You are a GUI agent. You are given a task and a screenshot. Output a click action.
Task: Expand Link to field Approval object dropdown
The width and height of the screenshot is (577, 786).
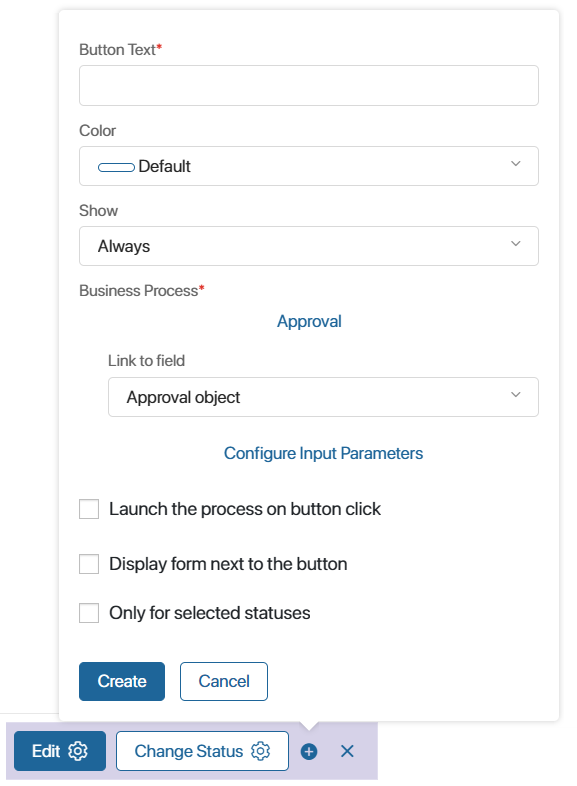(323, 397)
